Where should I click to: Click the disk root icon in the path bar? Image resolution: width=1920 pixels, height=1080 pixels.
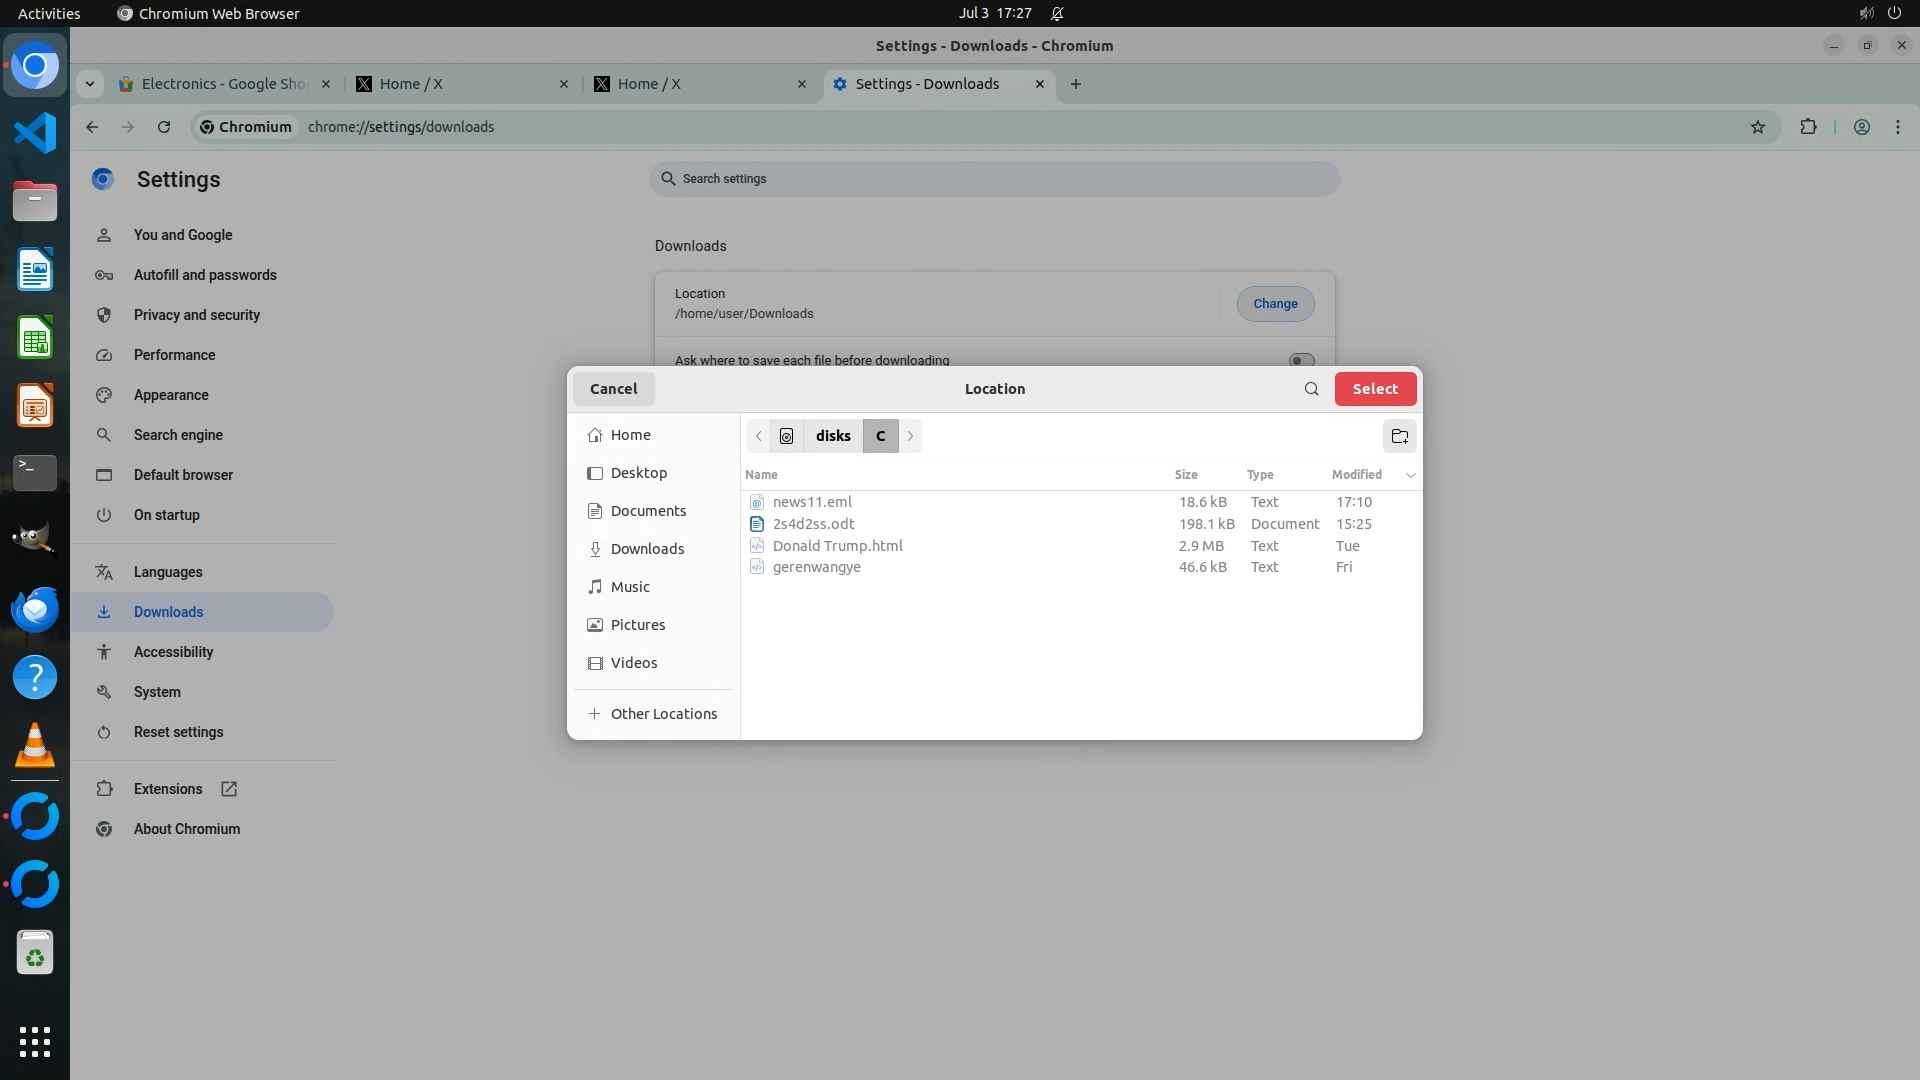786,436
